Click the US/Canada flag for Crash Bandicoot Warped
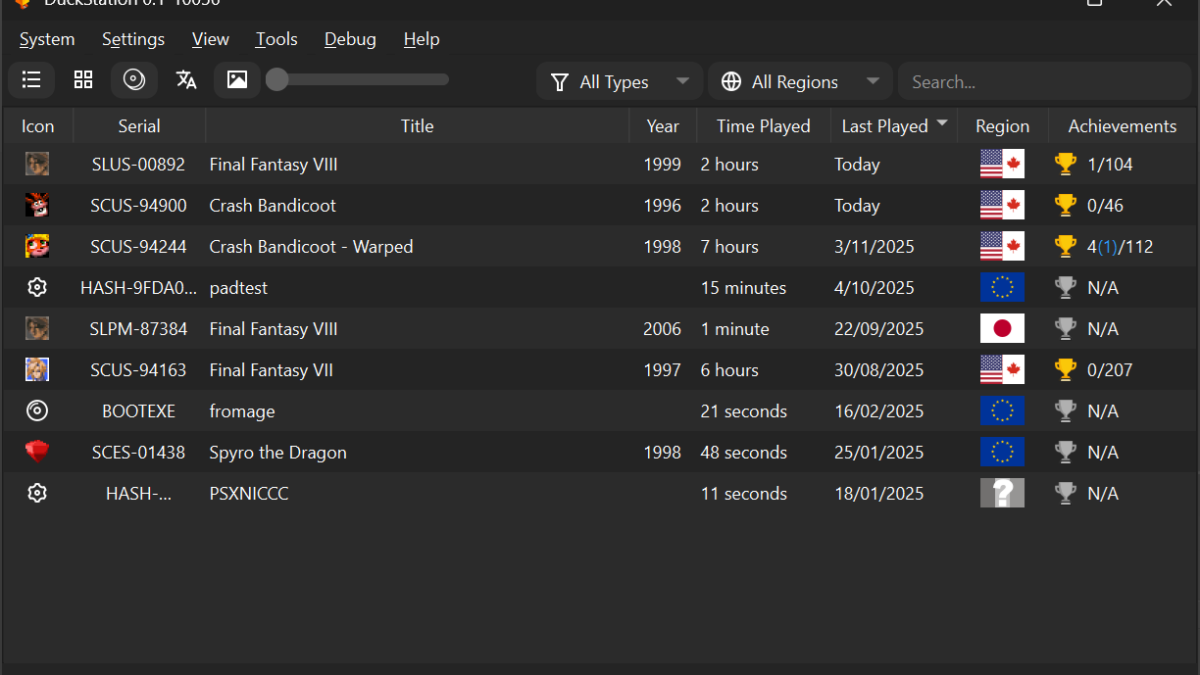The height and width of the screenshot is (675, 1200). [1002, 246]
